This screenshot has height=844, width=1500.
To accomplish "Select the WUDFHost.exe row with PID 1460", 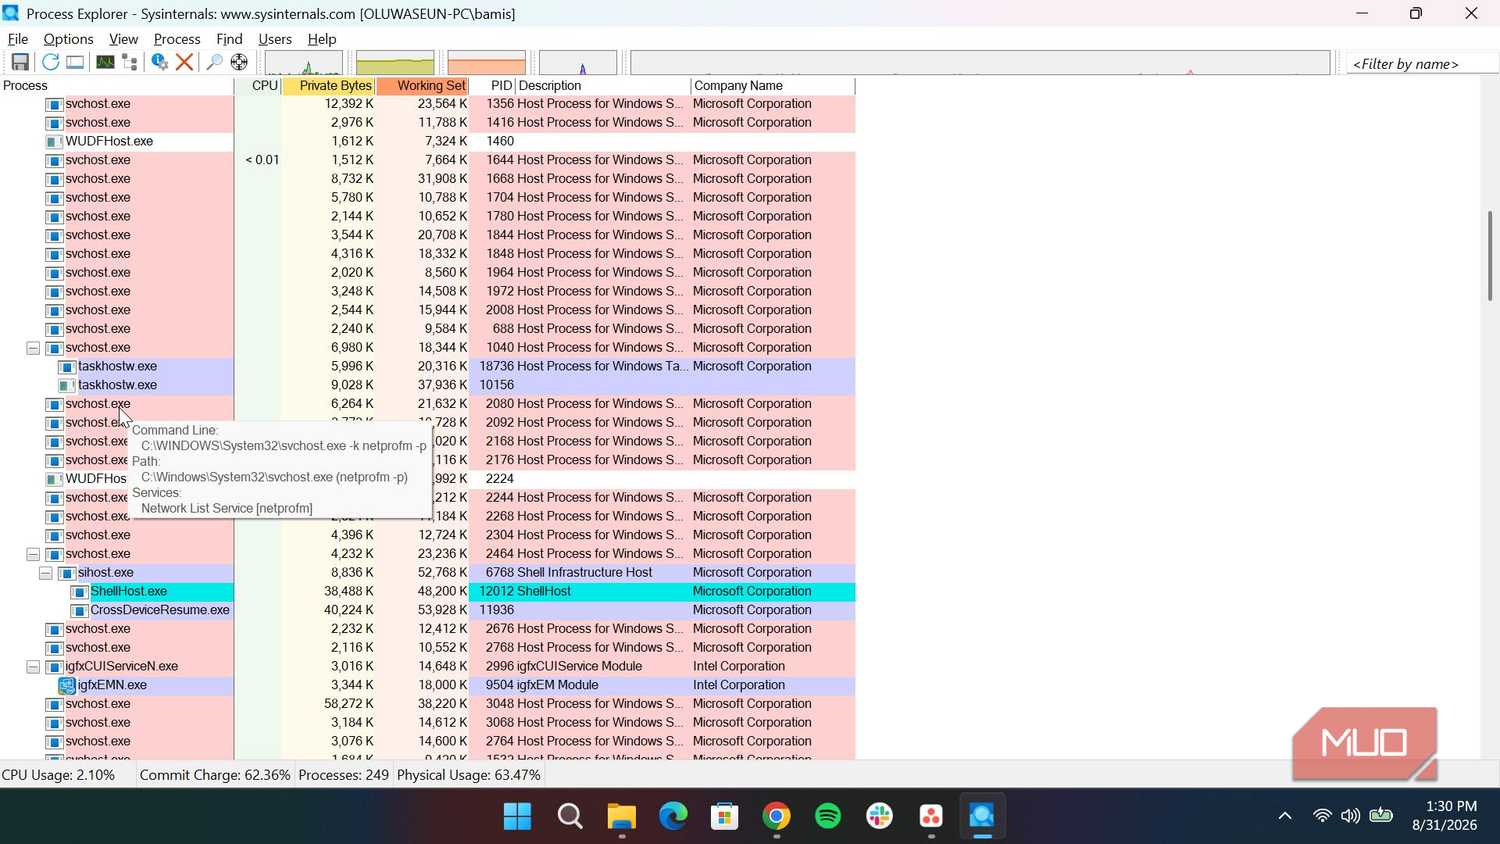I will pyautogui.click(x=428, y=141).
